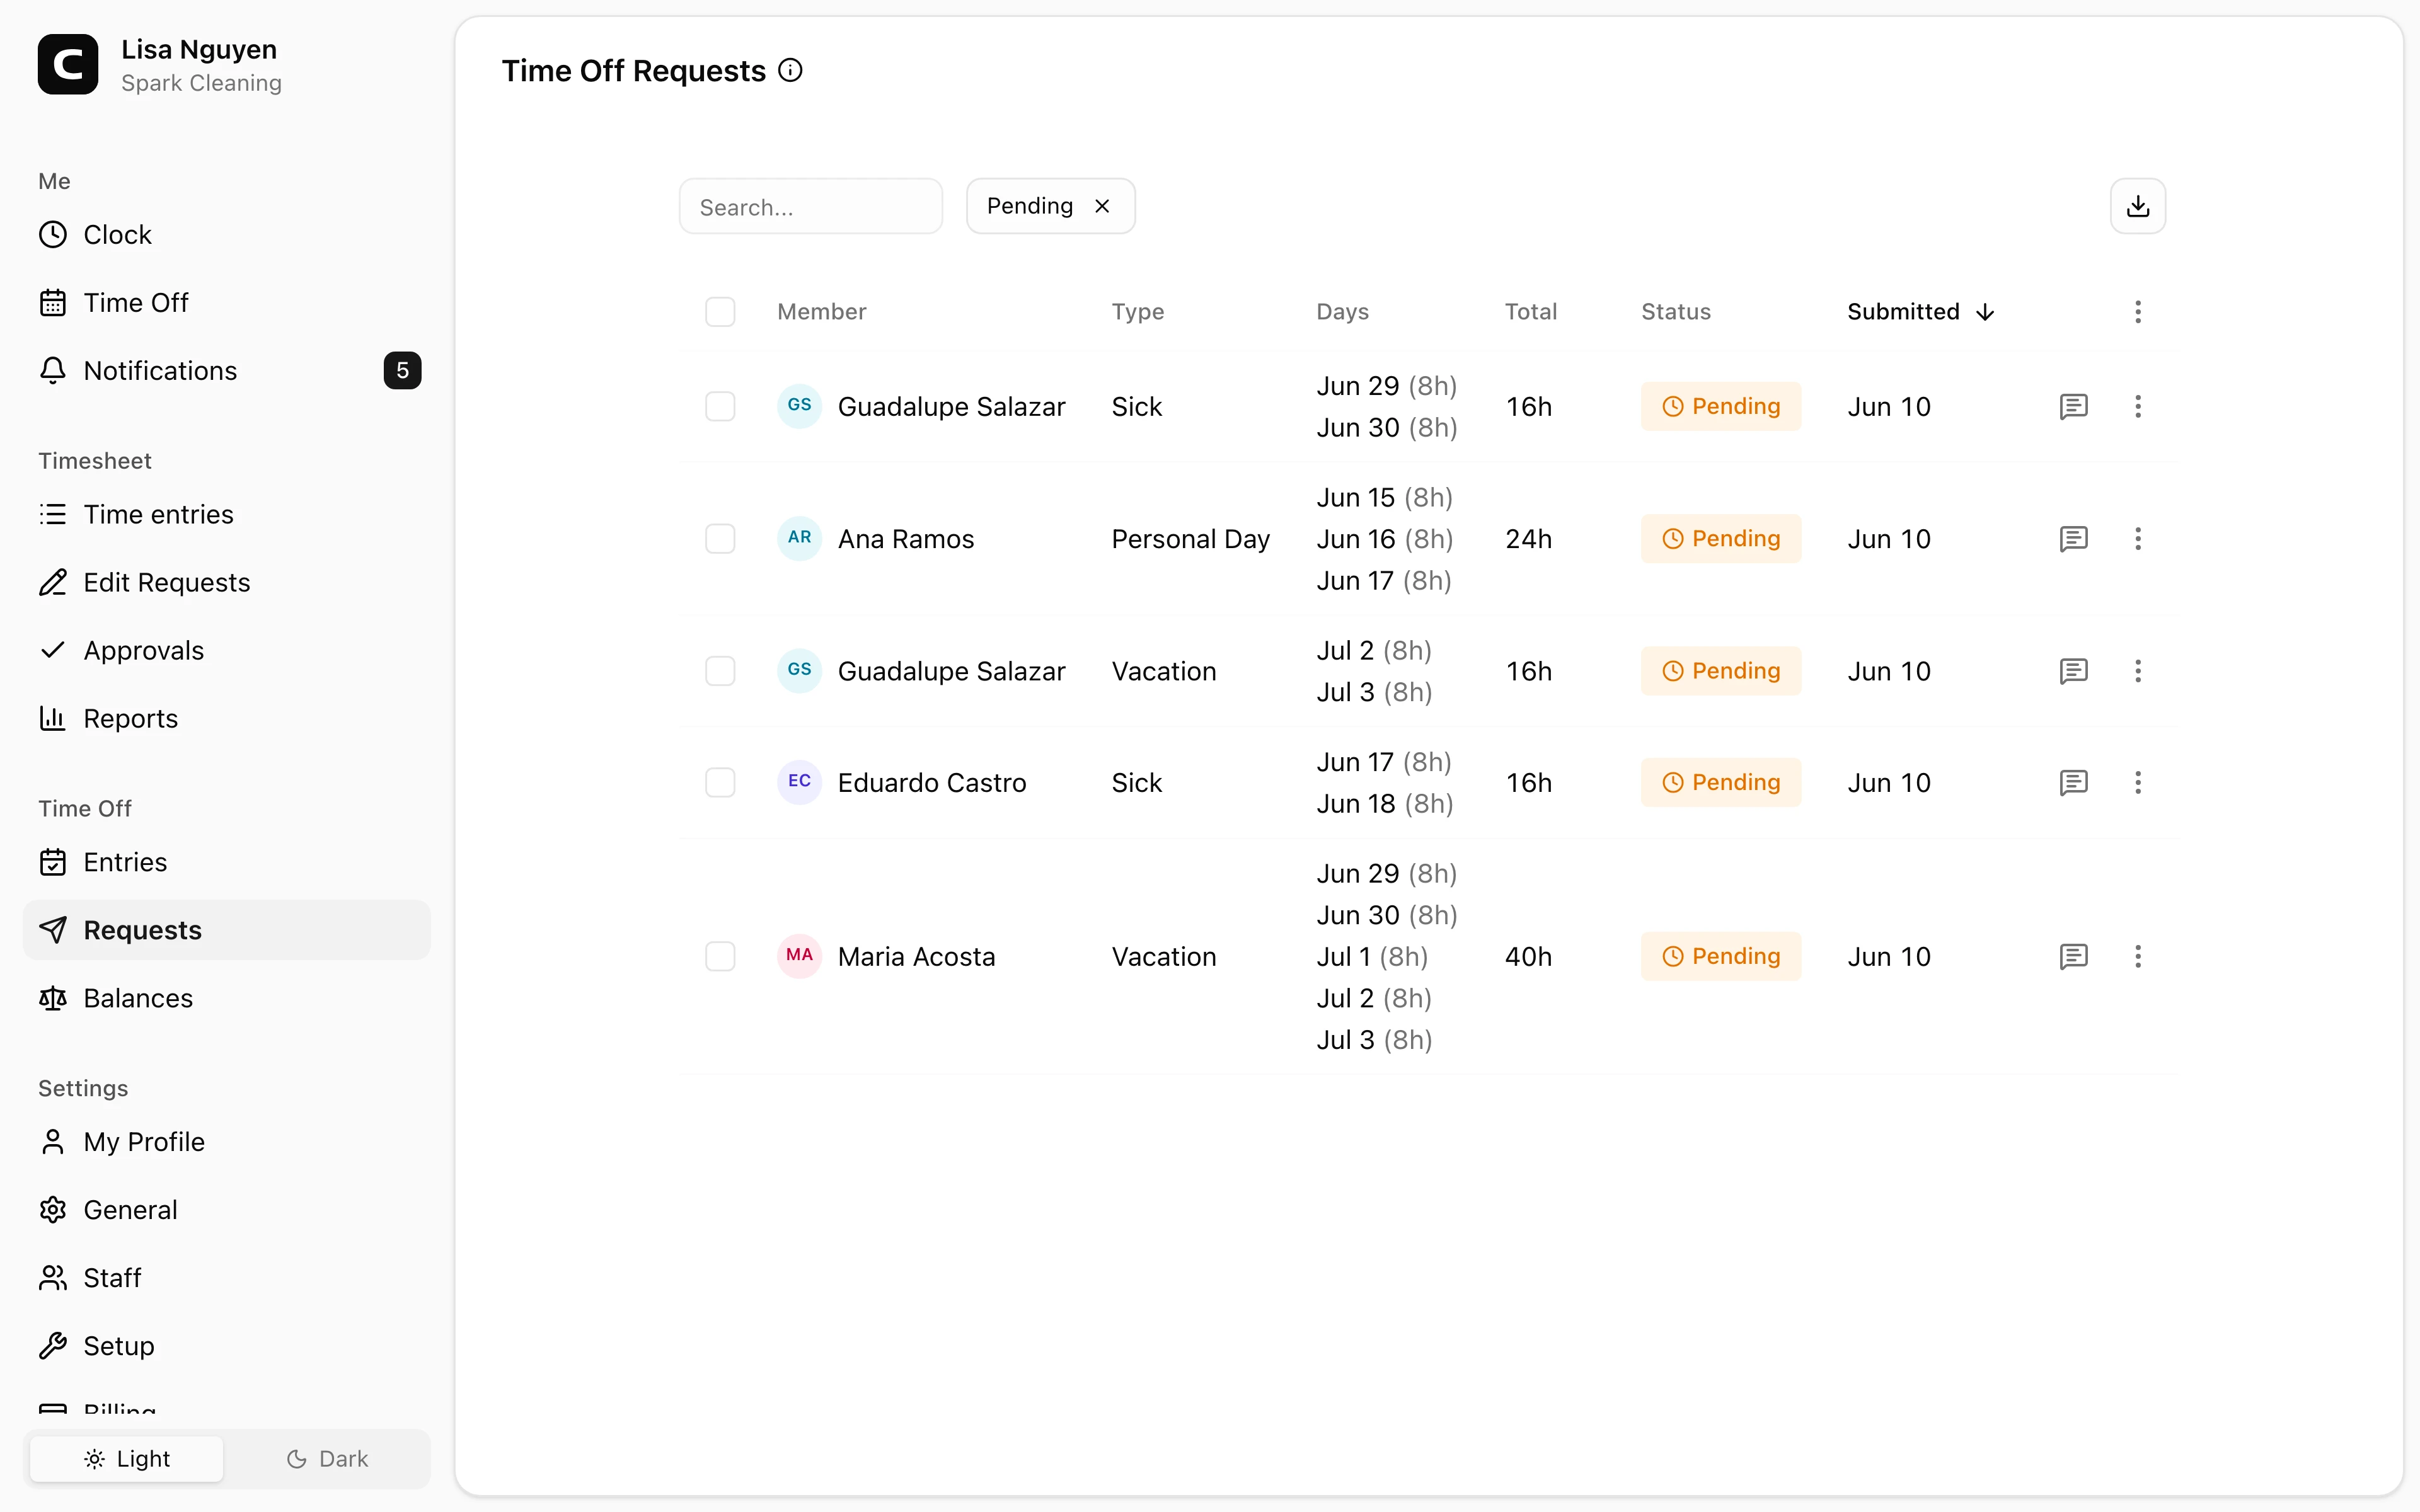Open Edit Requests in the sidebar
The height and width of the screenshot is (1512, 2420).
(226, 583)
